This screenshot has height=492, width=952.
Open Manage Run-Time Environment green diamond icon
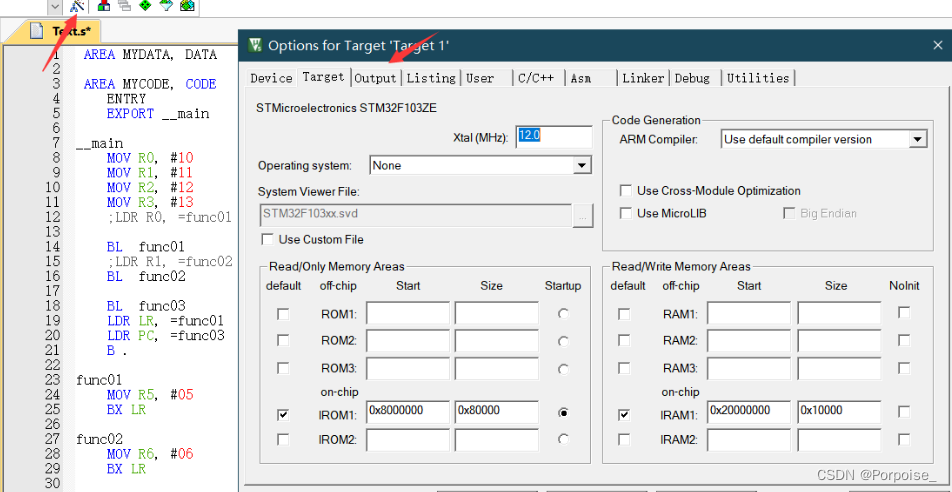tap(145, 5)
